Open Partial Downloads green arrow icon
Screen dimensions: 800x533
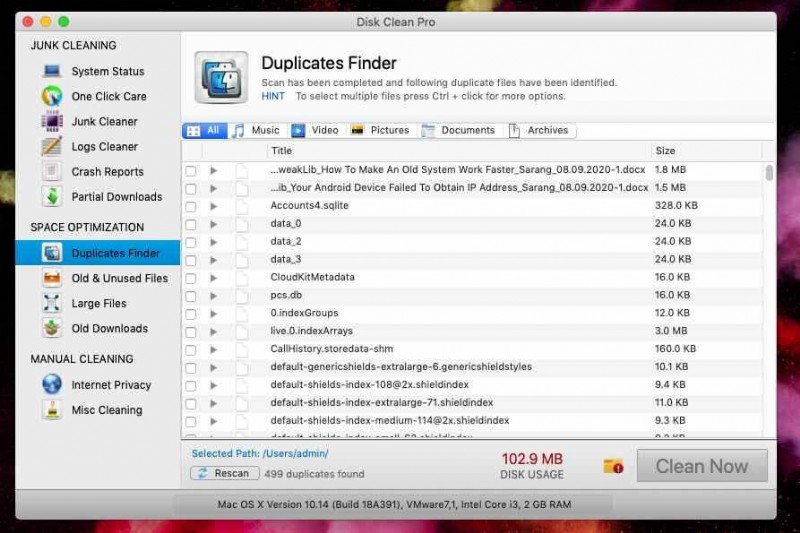pos(52,196)
